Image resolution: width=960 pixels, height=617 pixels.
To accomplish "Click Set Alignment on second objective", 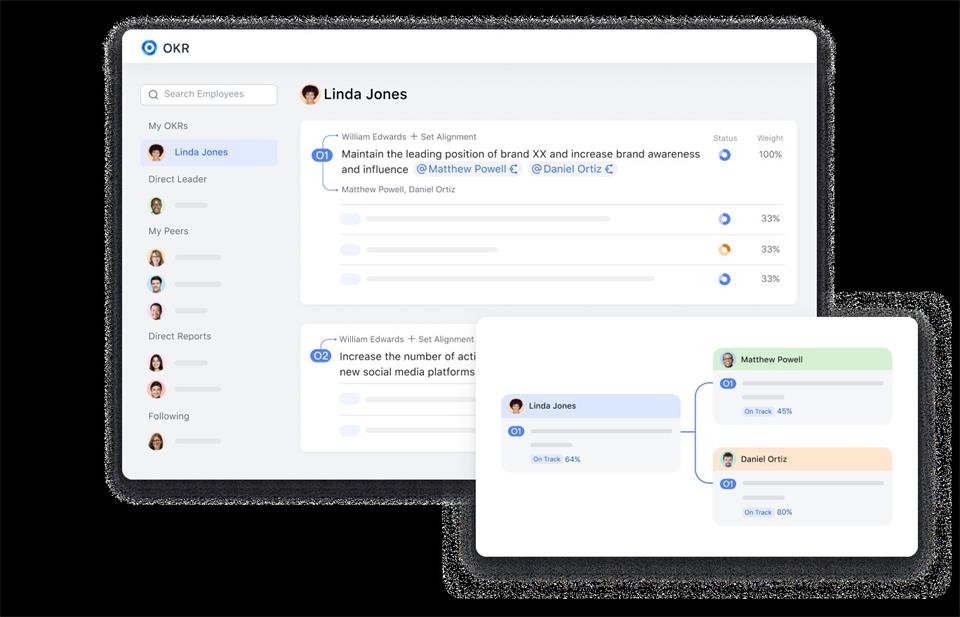I will 441,339.
